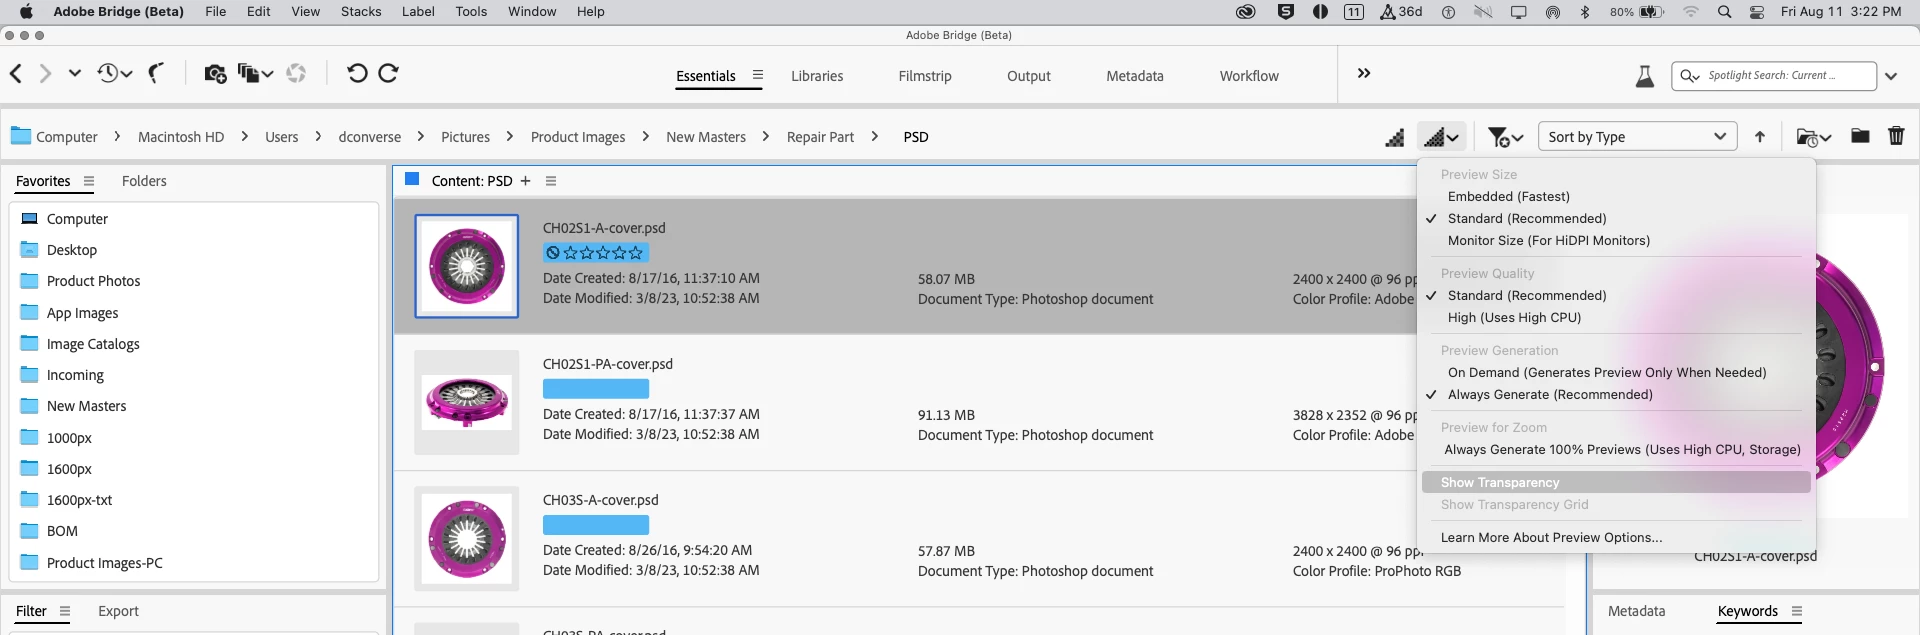1920x635 pixels.
Task: Open the review mode refine icon
Action: pos(255,74)
